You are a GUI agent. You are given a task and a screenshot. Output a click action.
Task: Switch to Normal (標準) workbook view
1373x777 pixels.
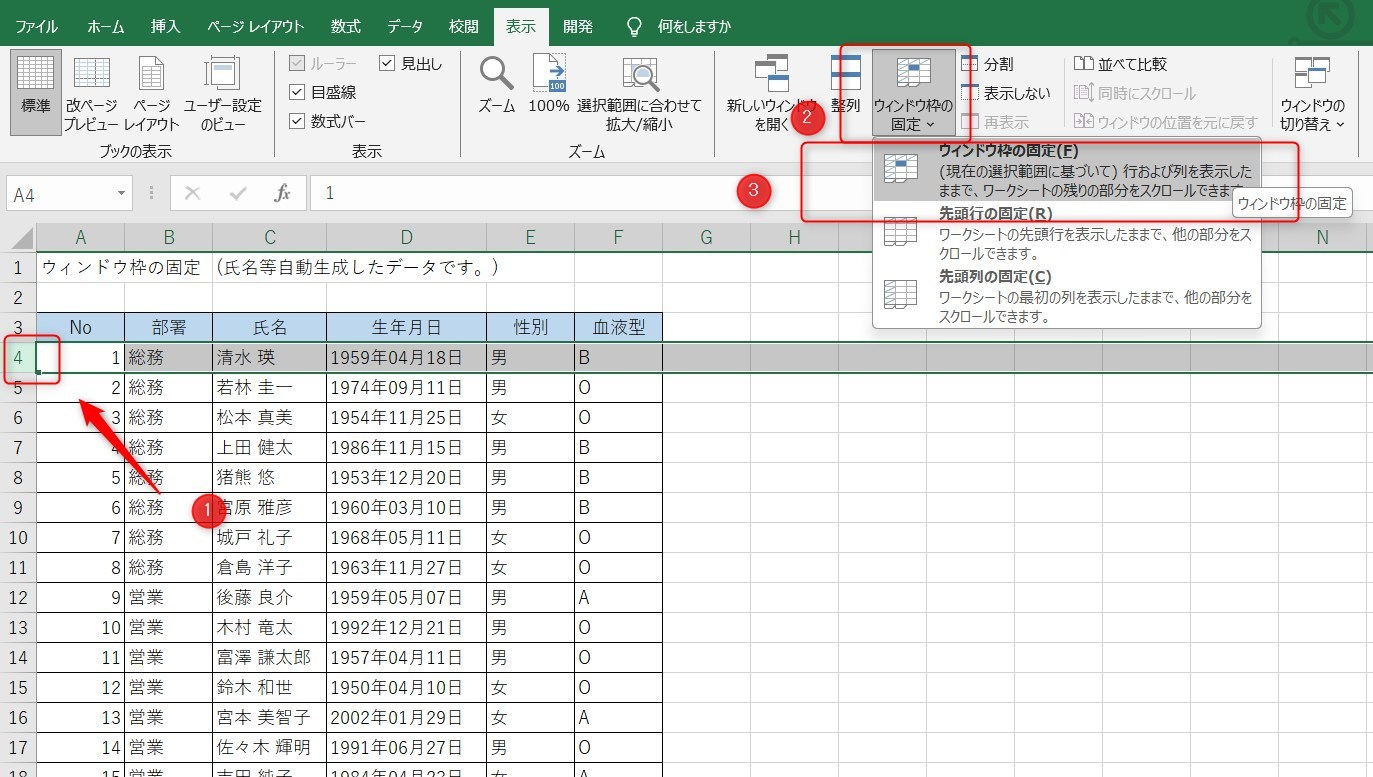pos(36,92)
